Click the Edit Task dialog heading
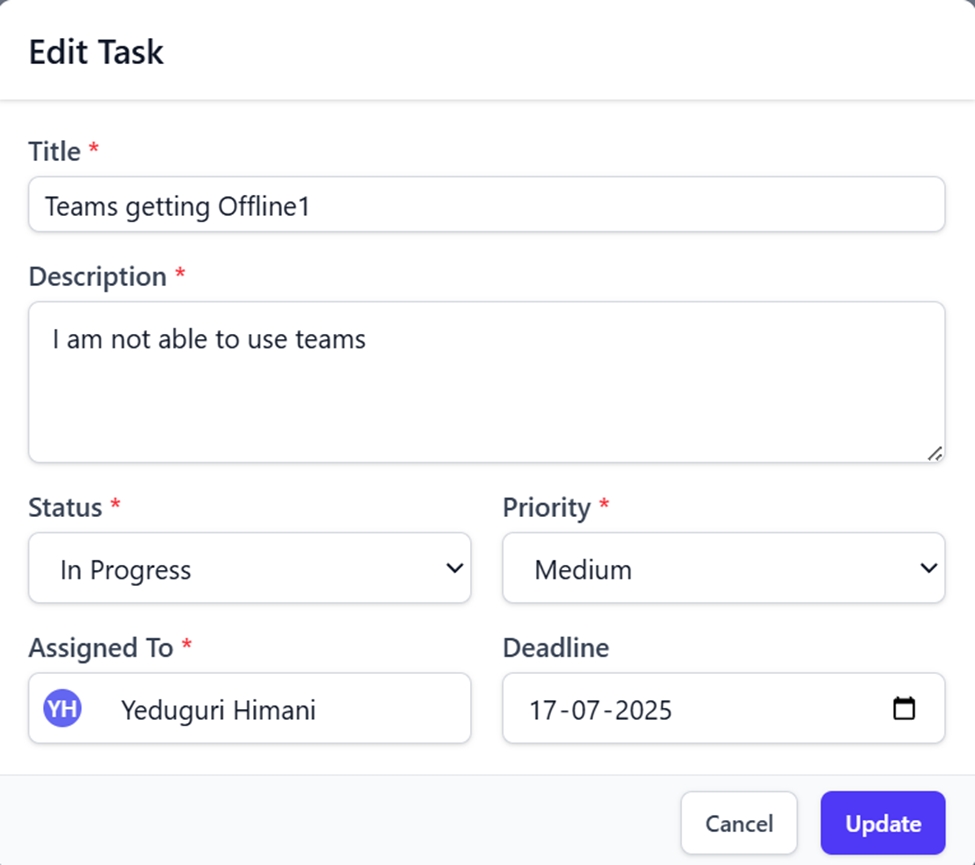This screenshot has width=975, height=865. (96, 51)
